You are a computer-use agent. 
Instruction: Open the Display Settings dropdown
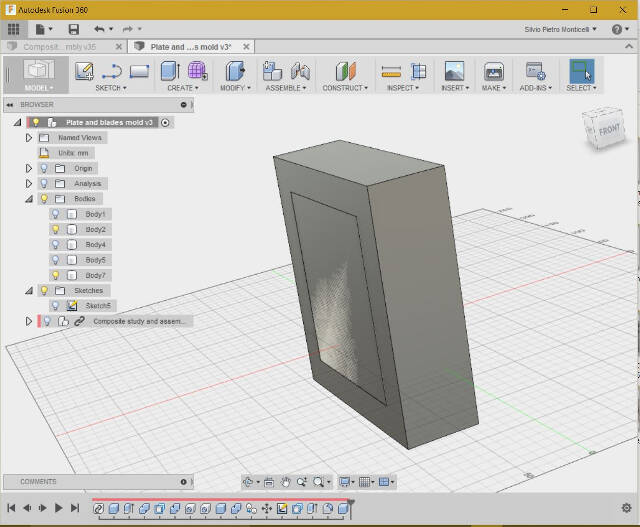pyautogui.click(x=347, y=482)
